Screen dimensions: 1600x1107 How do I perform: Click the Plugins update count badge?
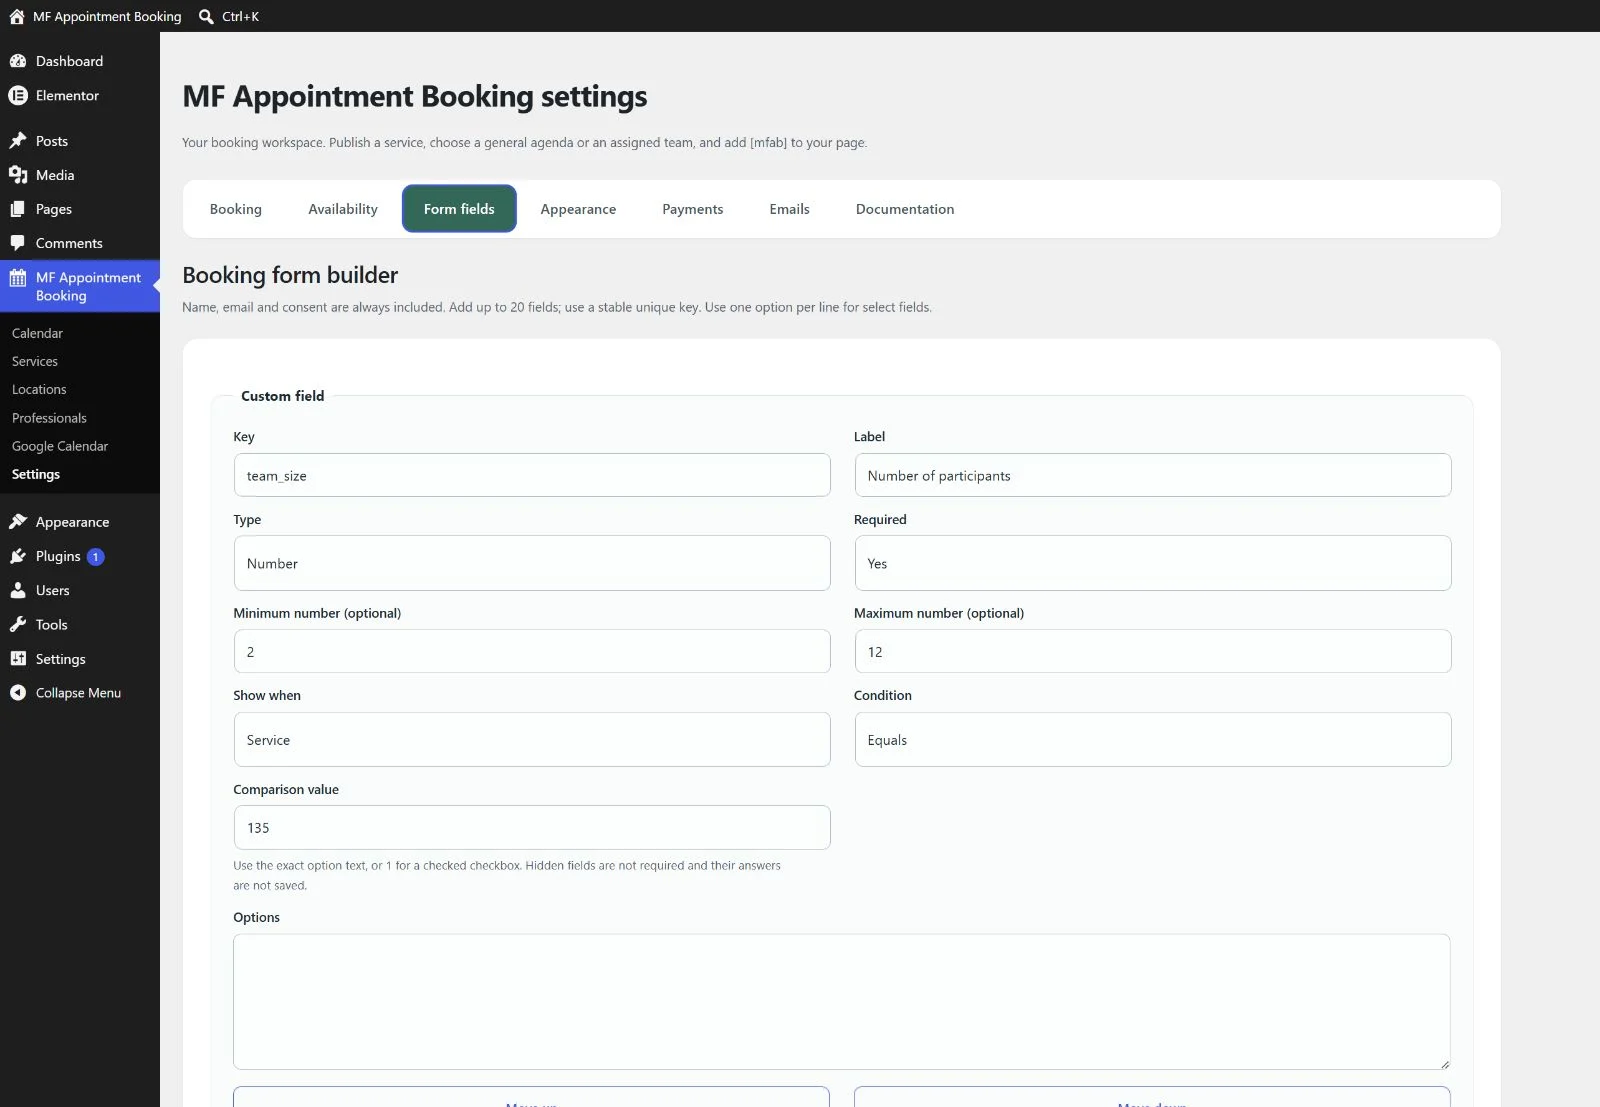[96, 557]
